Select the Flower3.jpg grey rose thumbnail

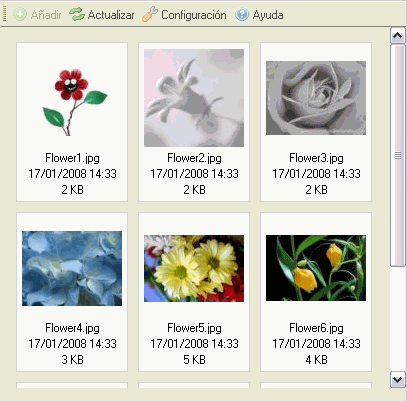pyautogui.click(x=316, y=98)
